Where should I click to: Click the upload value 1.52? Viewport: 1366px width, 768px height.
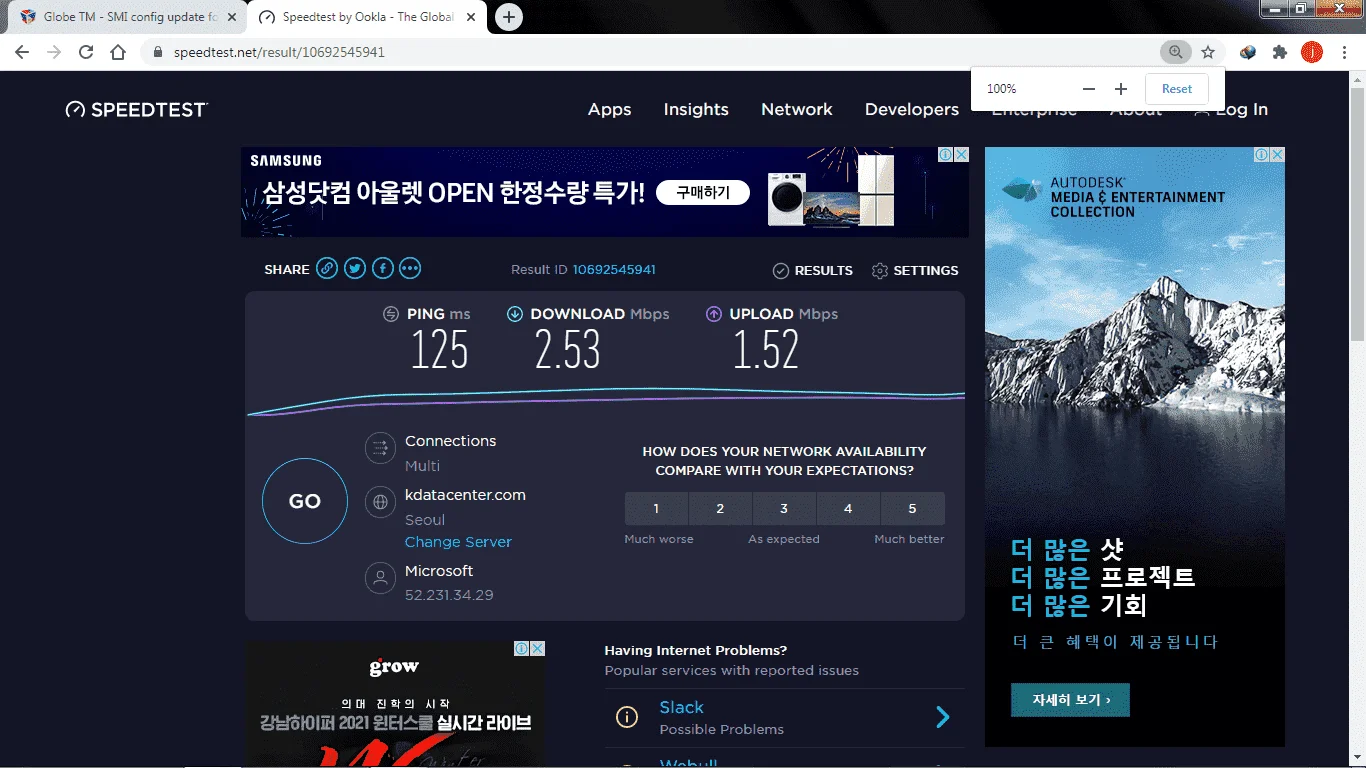[x=766, y=350]
